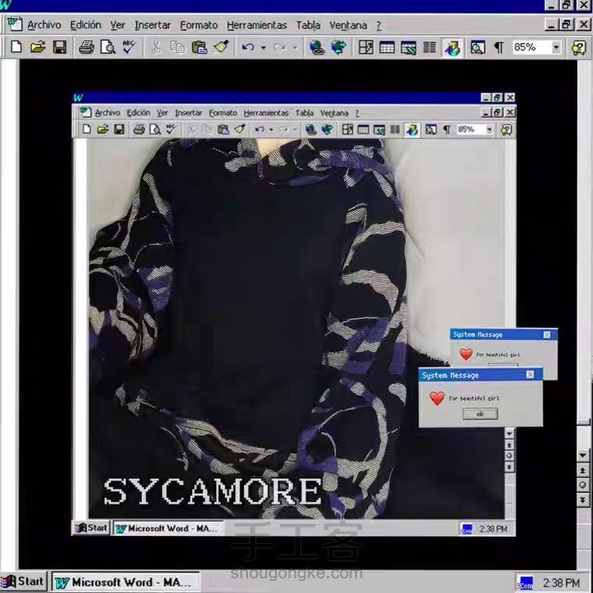Run the ABC spelling check in the outer toolbar

[129, 47]
